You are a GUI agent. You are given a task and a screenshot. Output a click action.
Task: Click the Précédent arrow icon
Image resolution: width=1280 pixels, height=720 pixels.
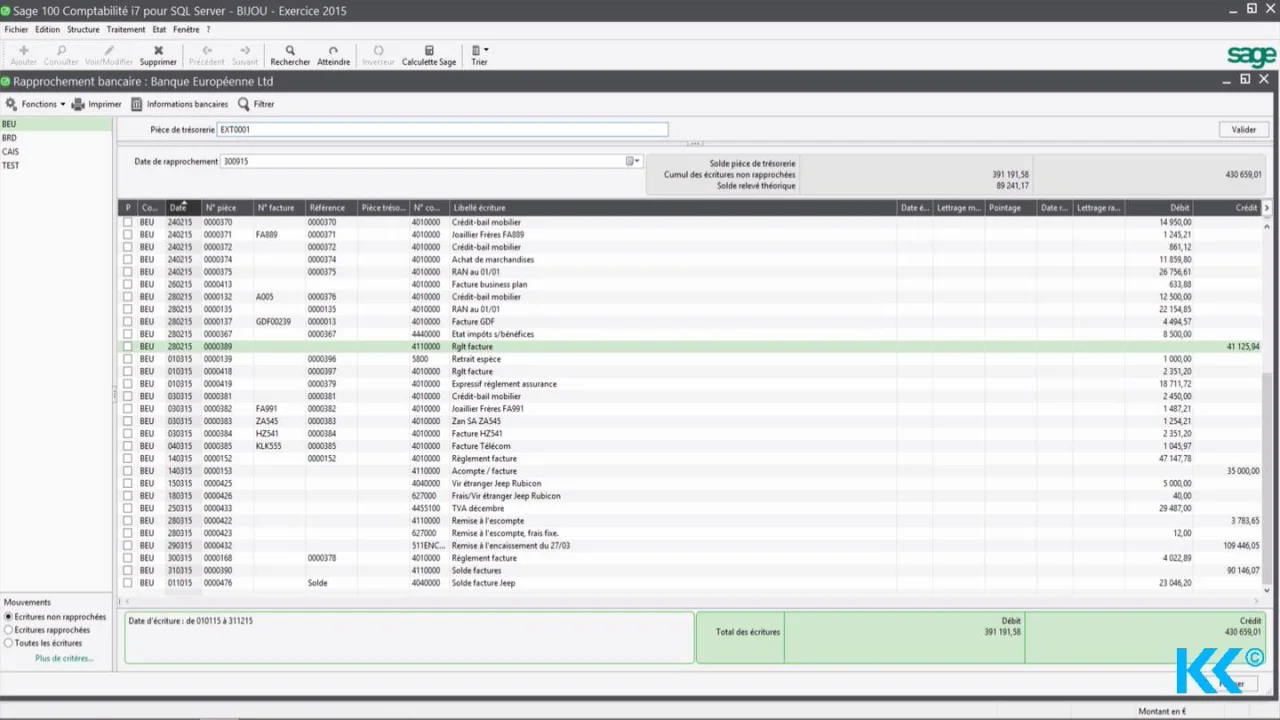(207, 50)
